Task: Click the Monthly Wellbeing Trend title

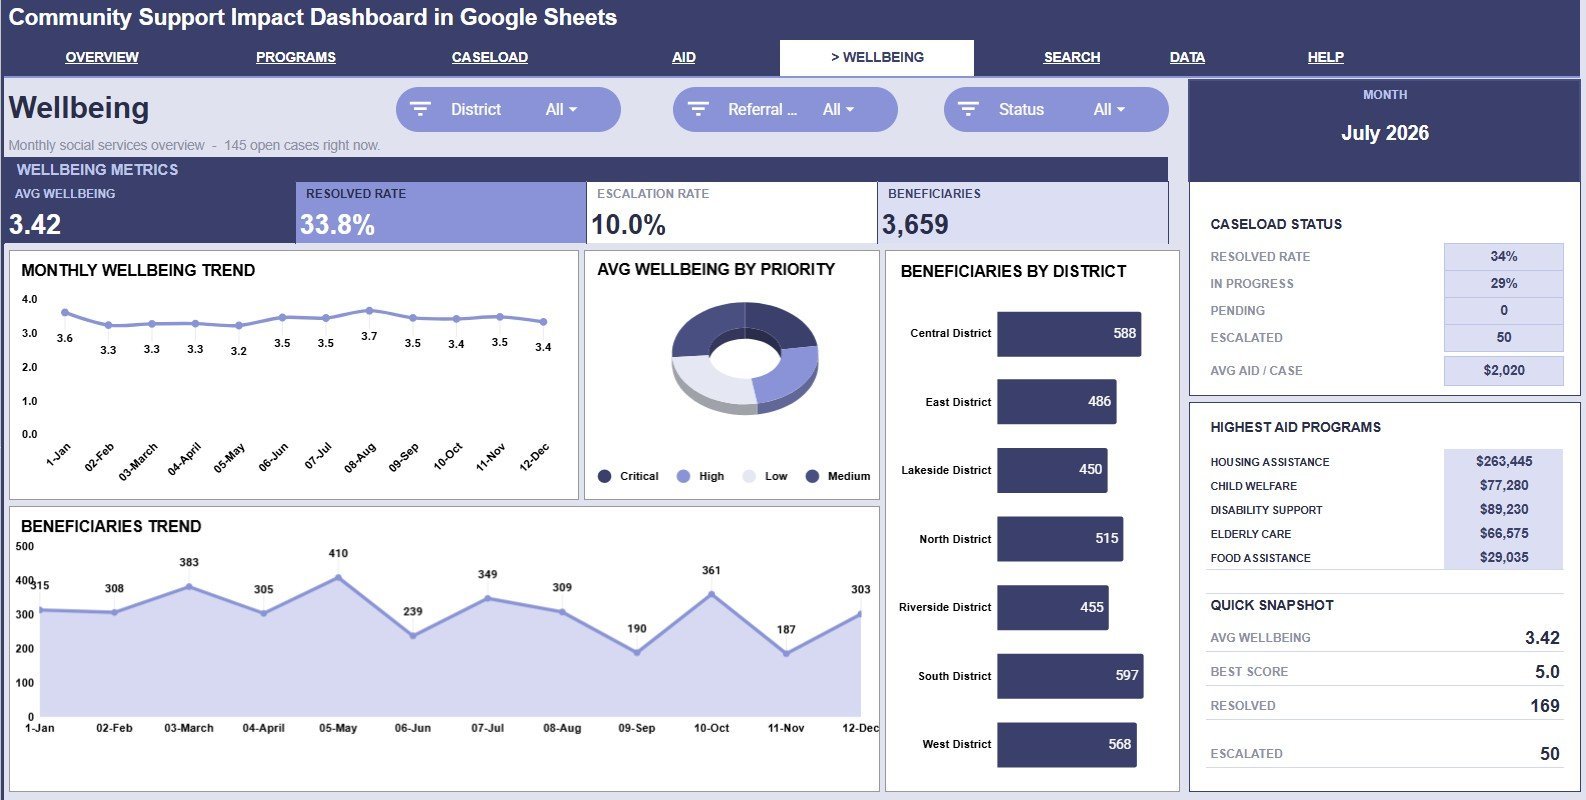Action: [138, 270]
